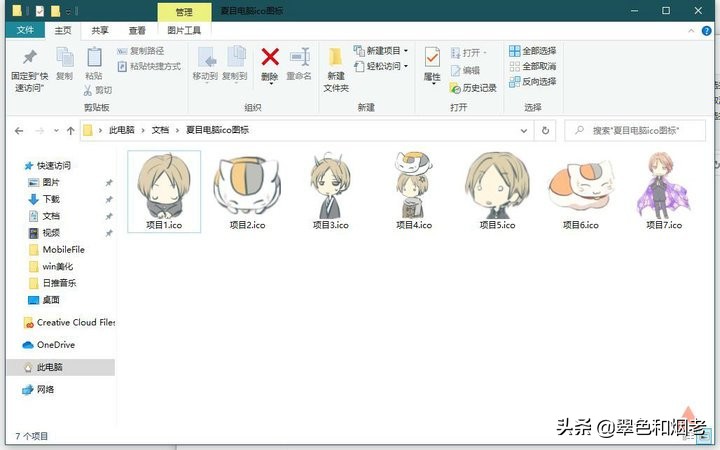This screenshot has height=450, width=720.
Task: Switch to the View (查看) tab
Action: pos(137,30)
